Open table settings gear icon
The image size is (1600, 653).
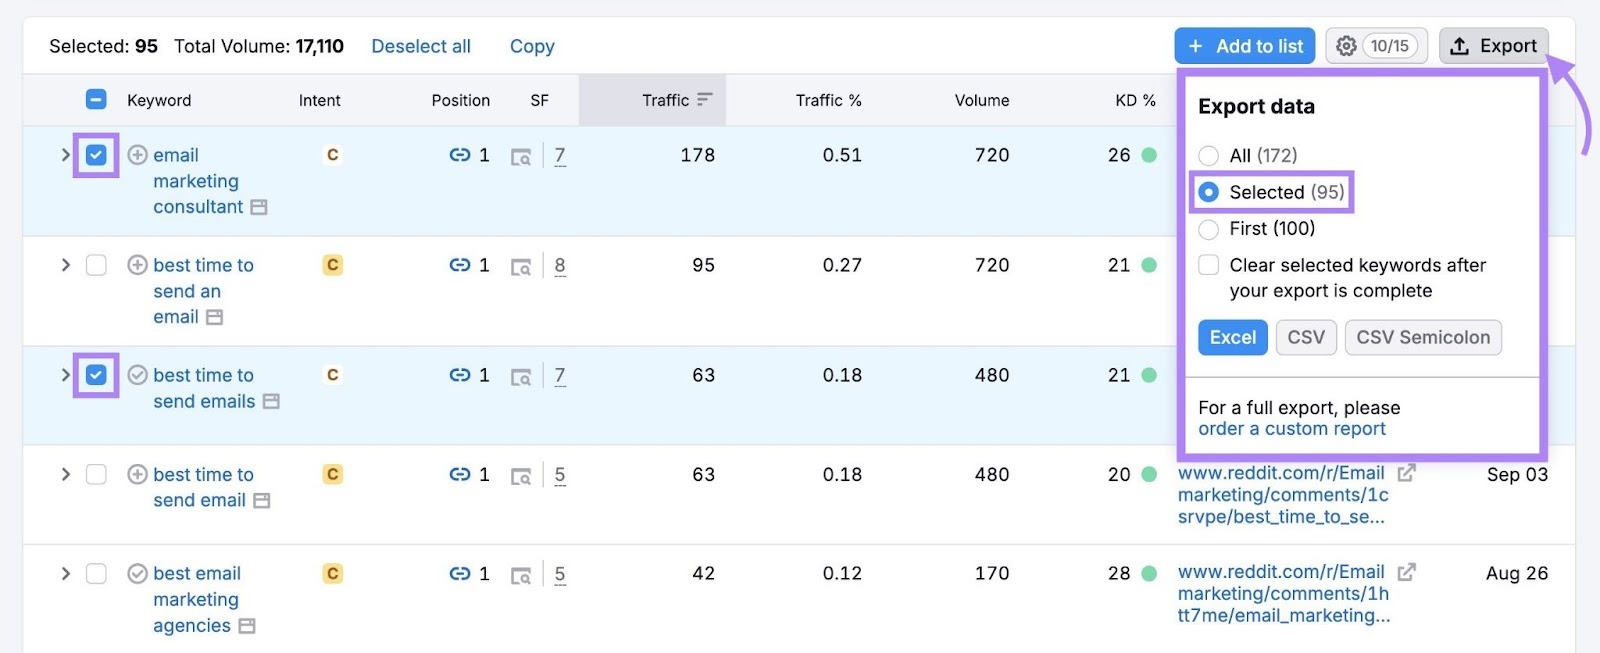[x=1346, y=46]
